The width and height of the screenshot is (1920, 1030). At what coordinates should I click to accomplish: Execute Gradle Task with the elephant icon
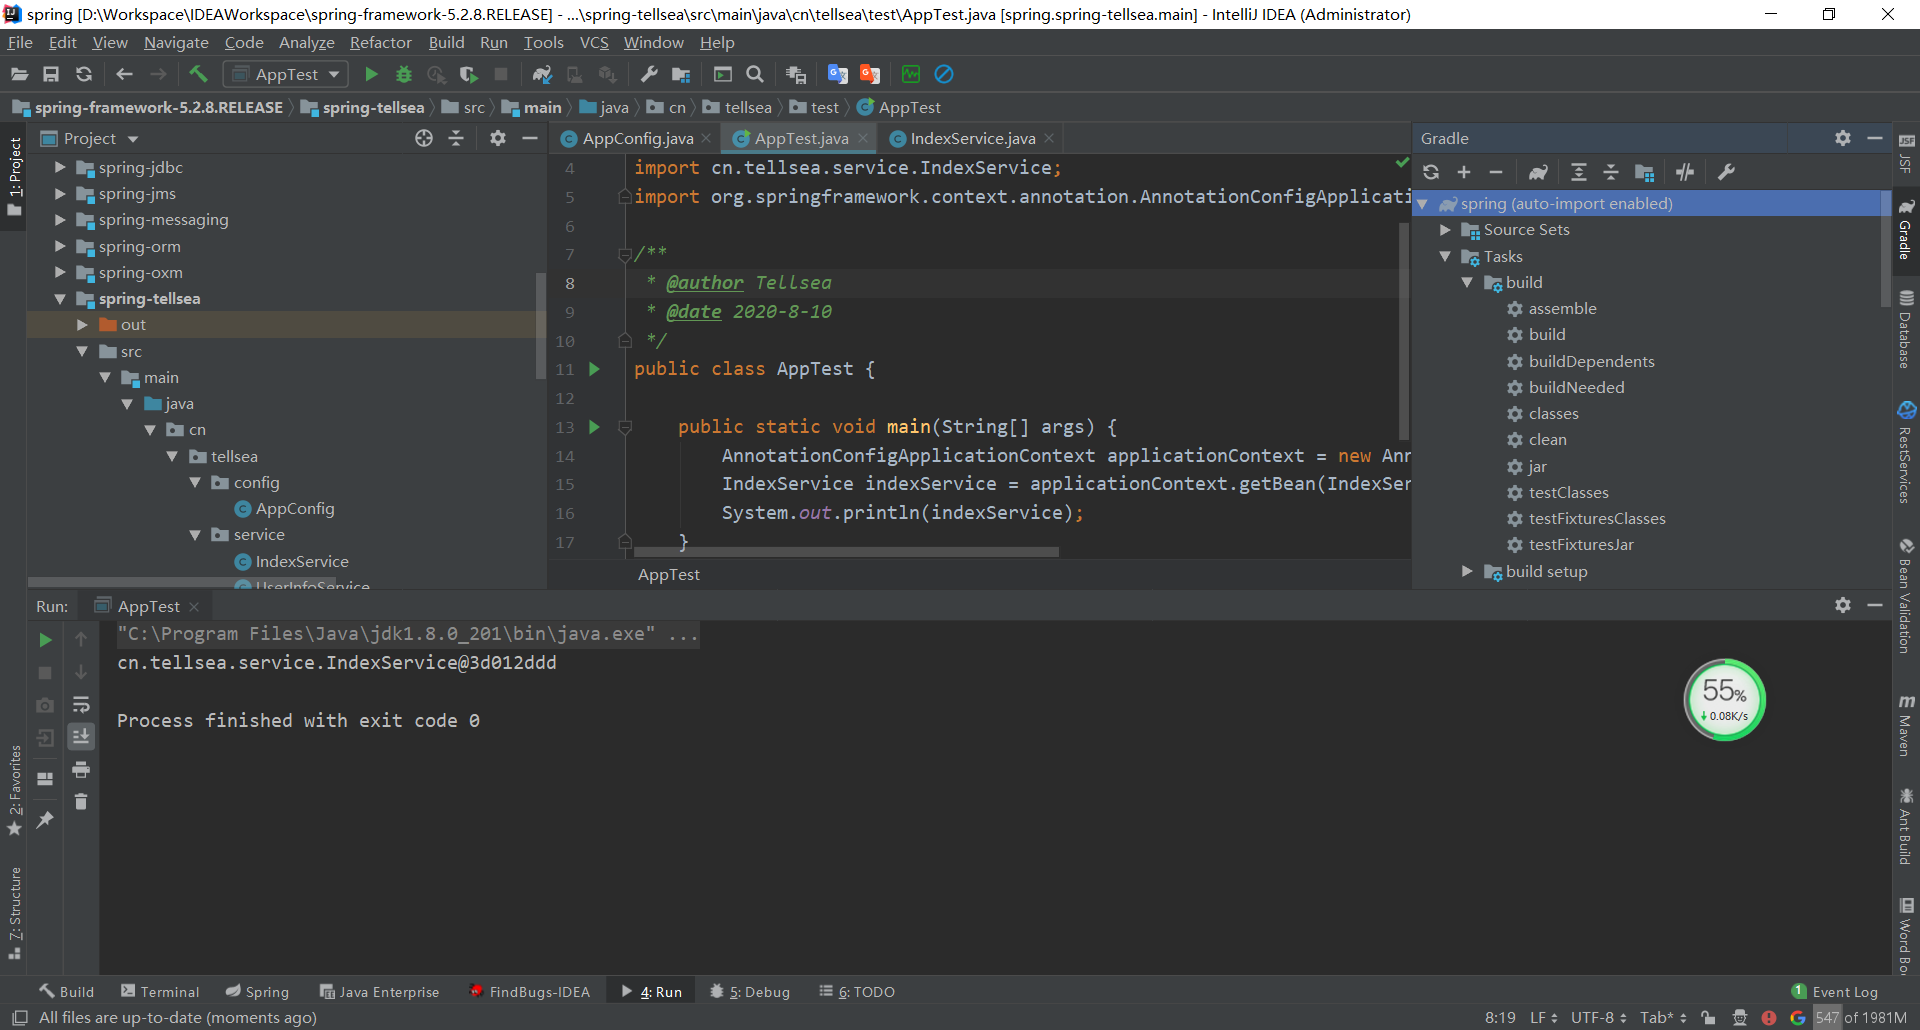pyautogui.click(x=1538, y=171)
